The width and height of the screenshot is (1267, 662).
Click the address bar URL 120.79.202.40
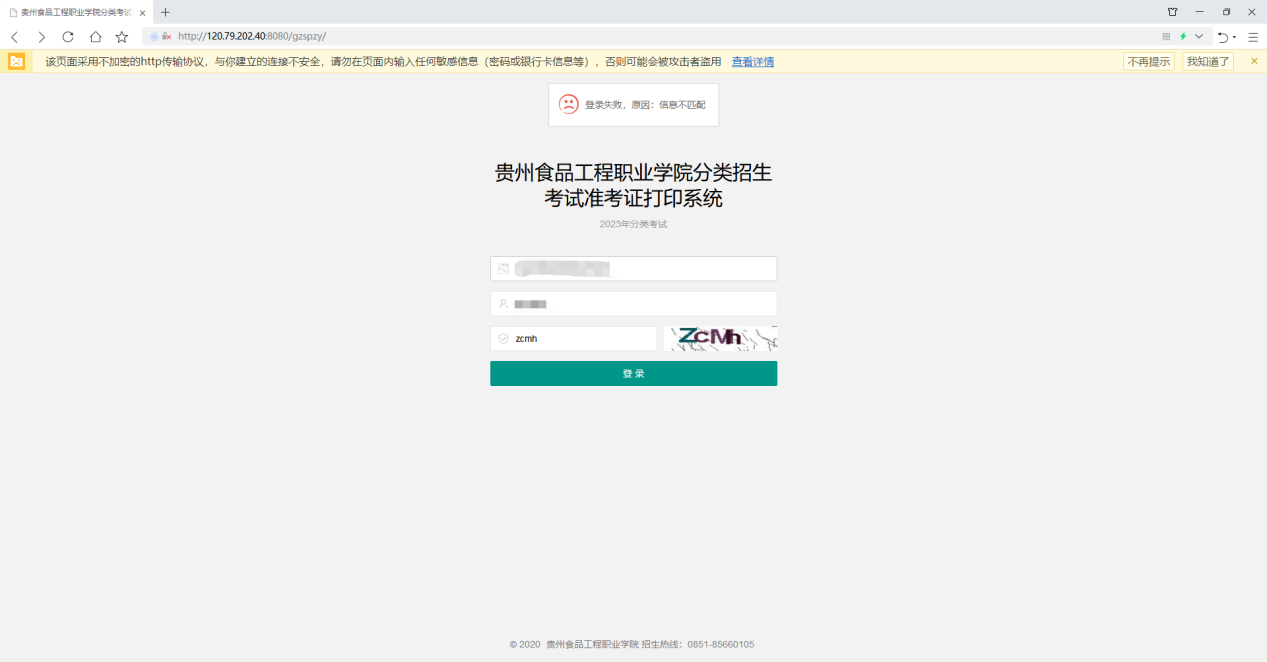236,36
